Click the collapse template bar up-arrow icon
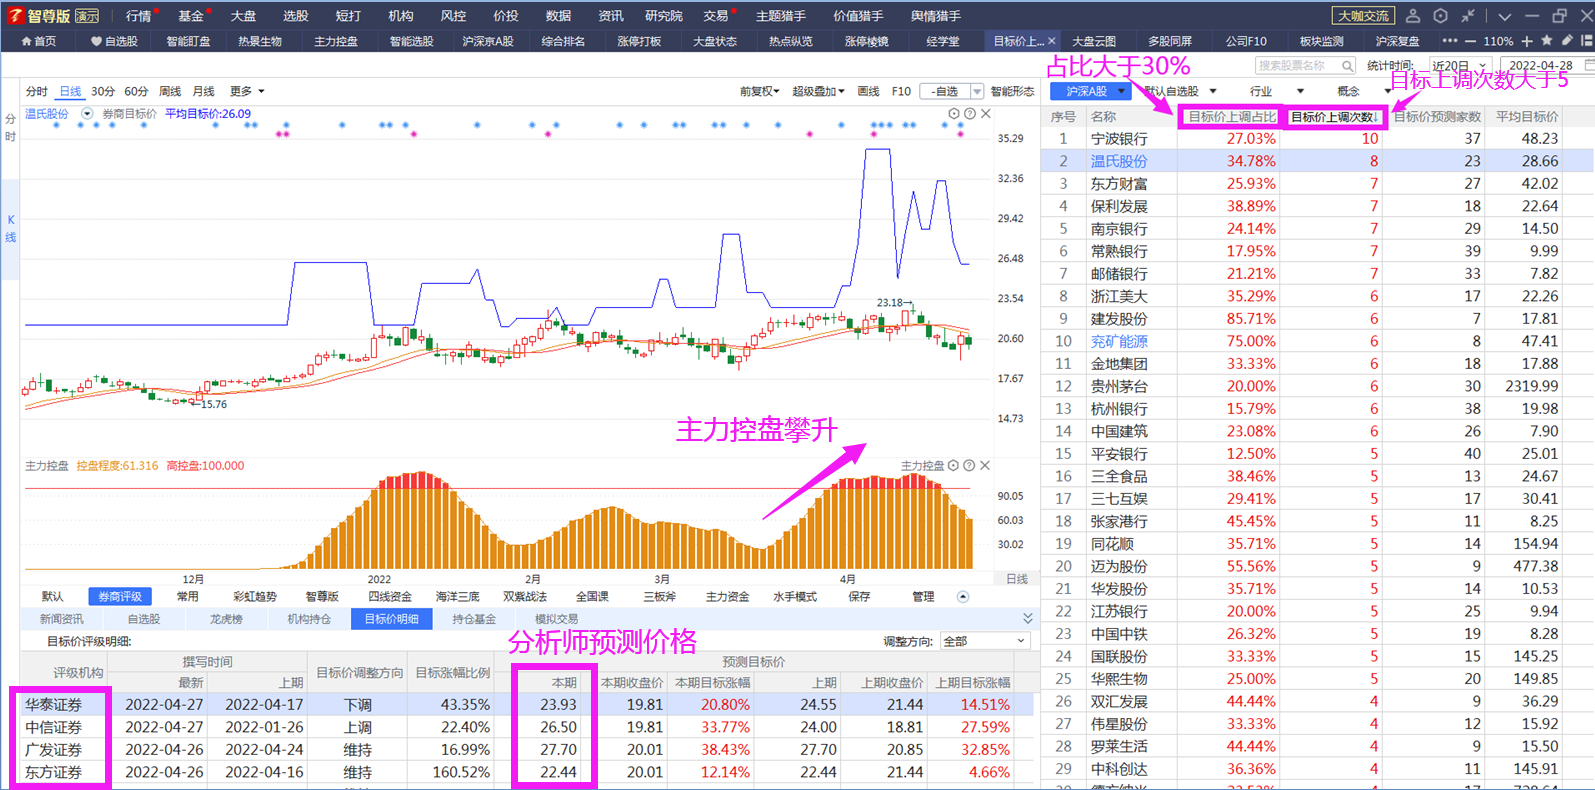 click(x=963, y=597)
